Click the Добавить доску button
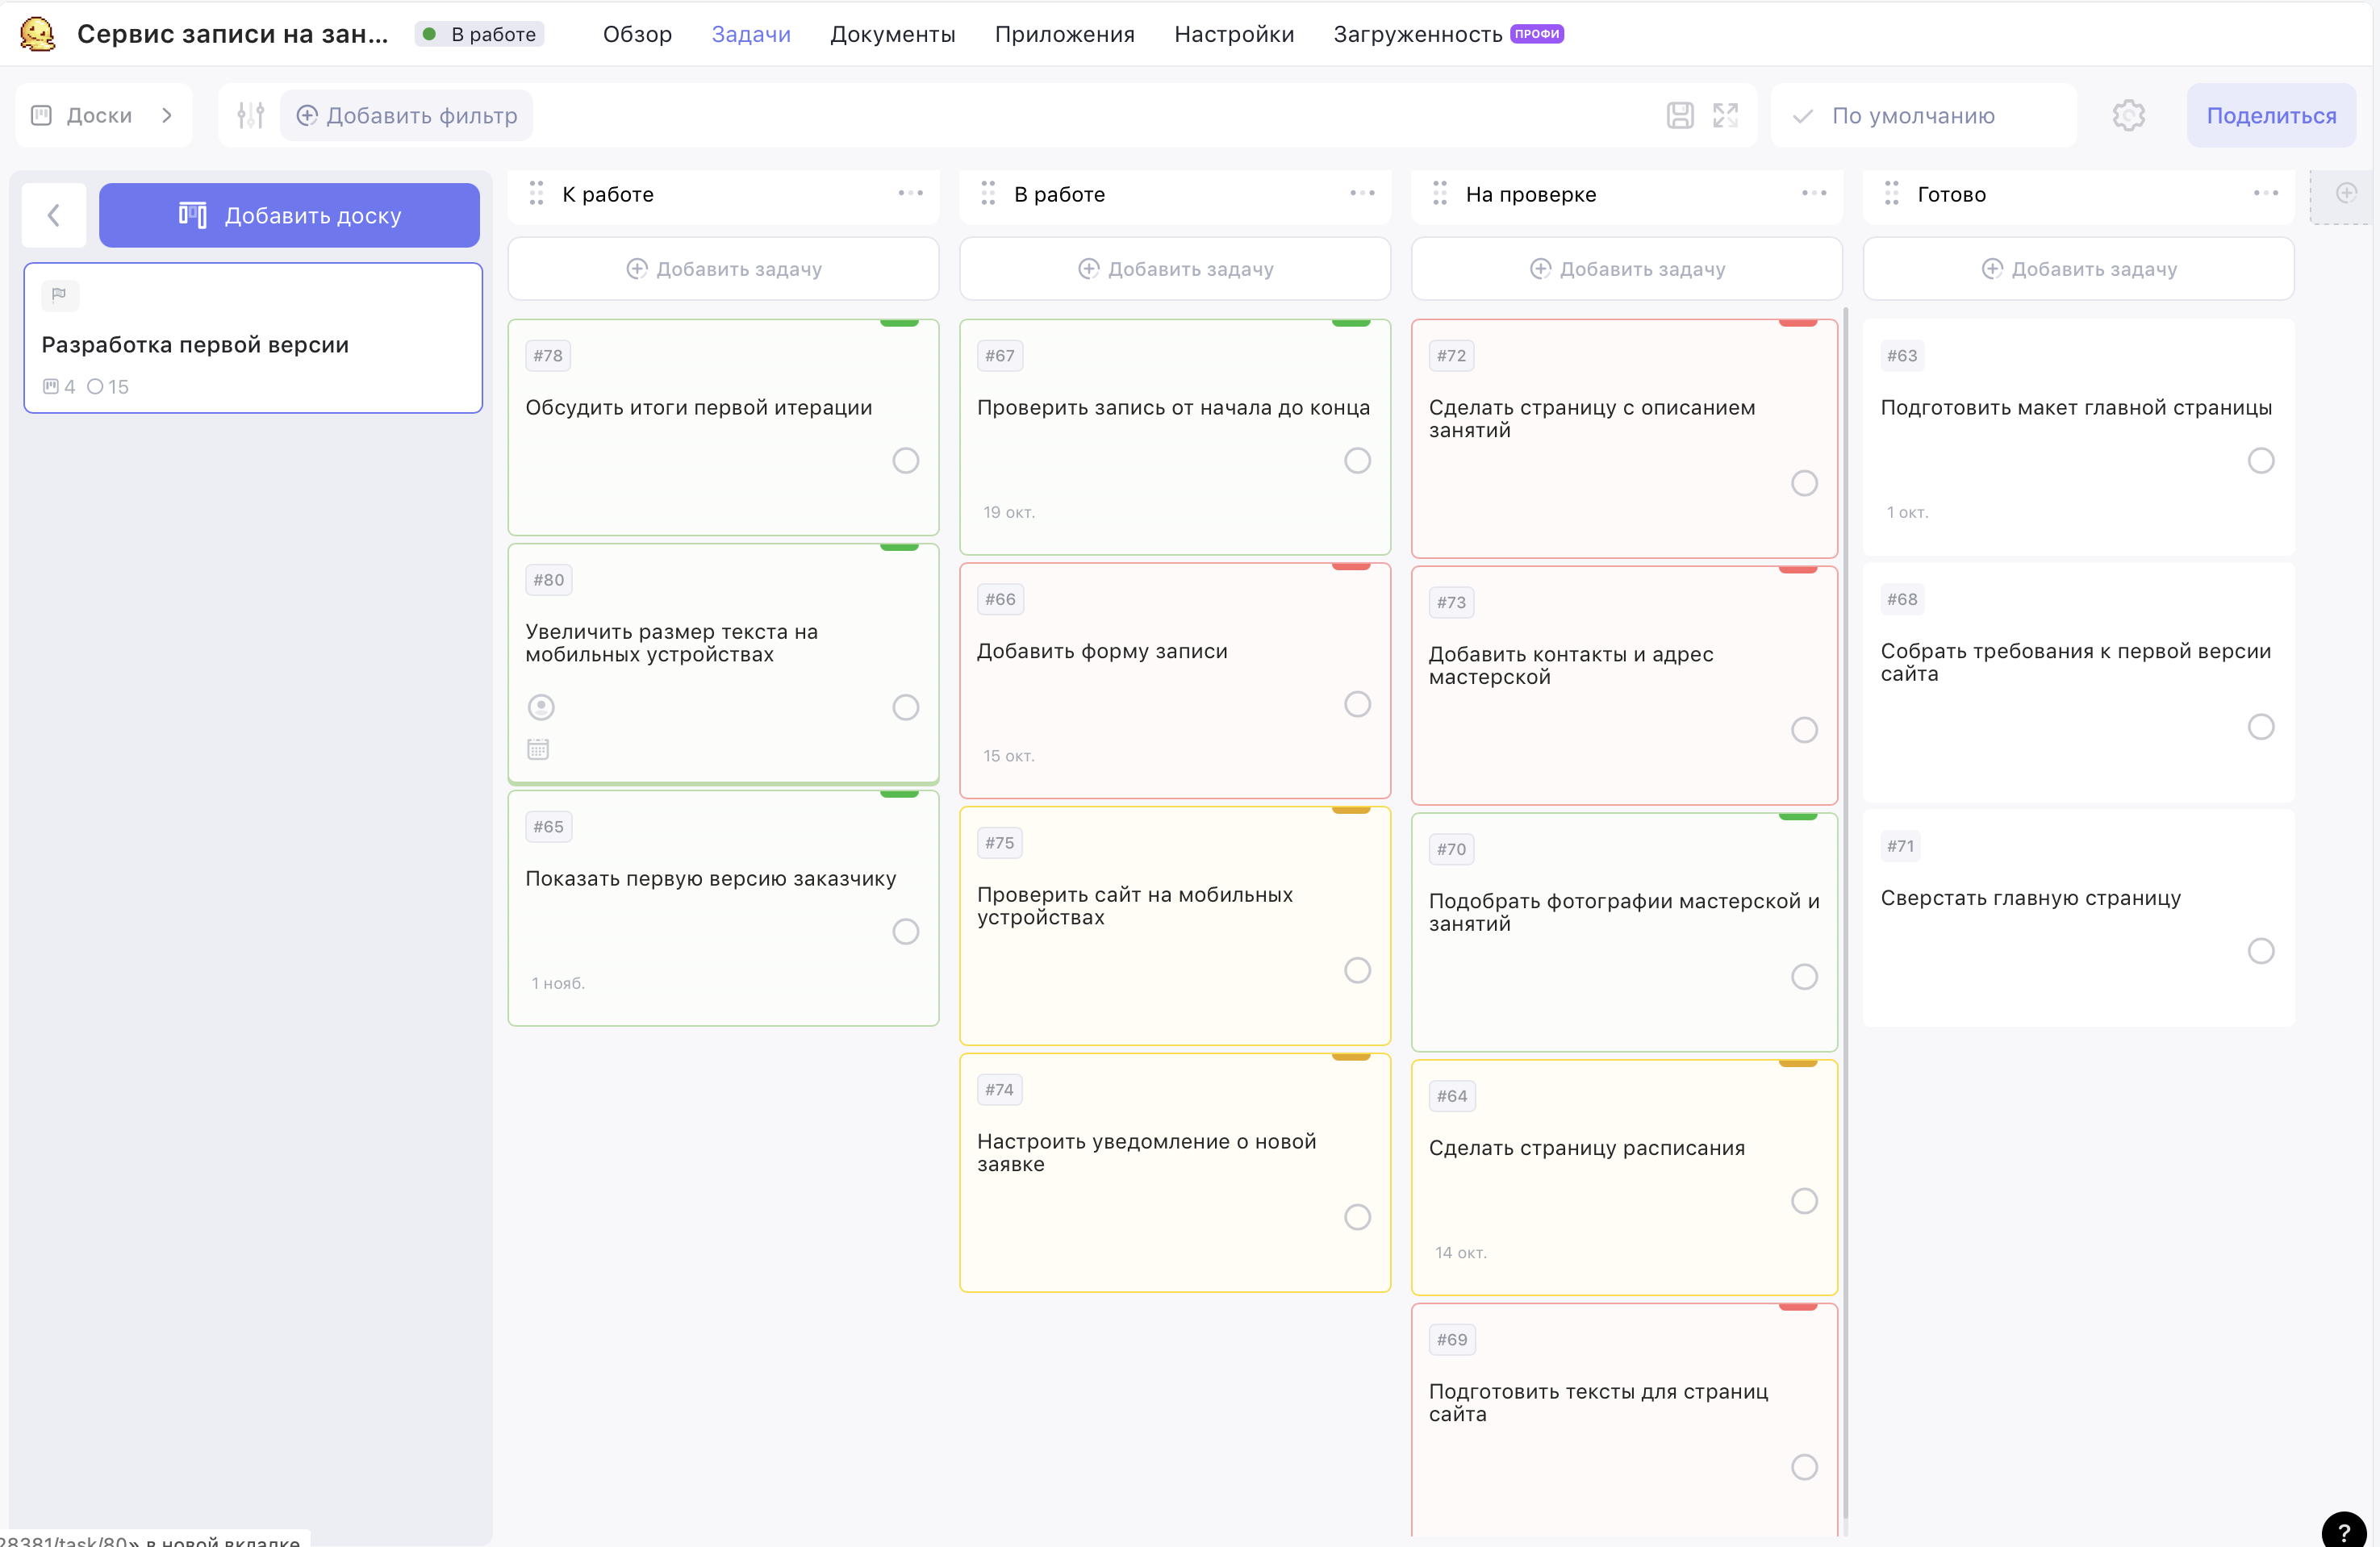Viewport: 2380px width, 1547px height. [x=289, y=216]
